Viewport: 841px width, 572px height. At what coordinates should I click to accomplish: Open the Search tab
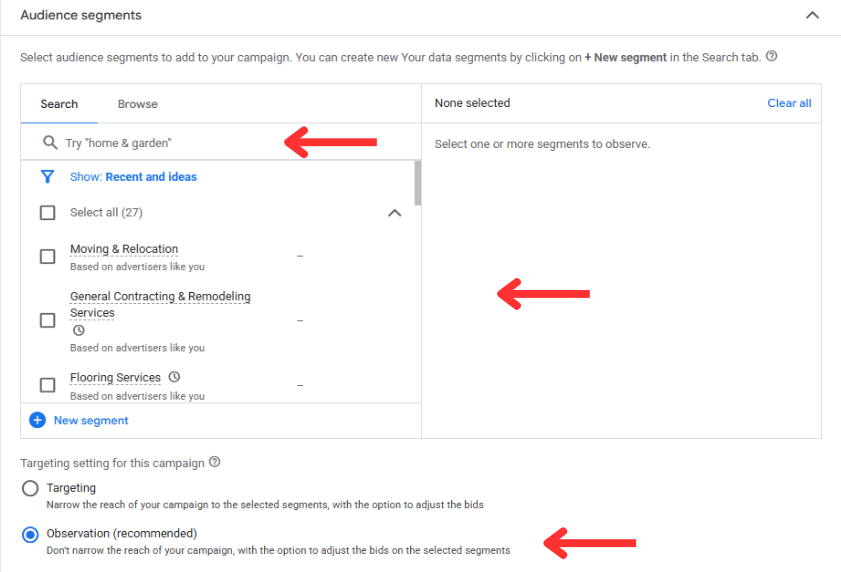coord(59,104)
